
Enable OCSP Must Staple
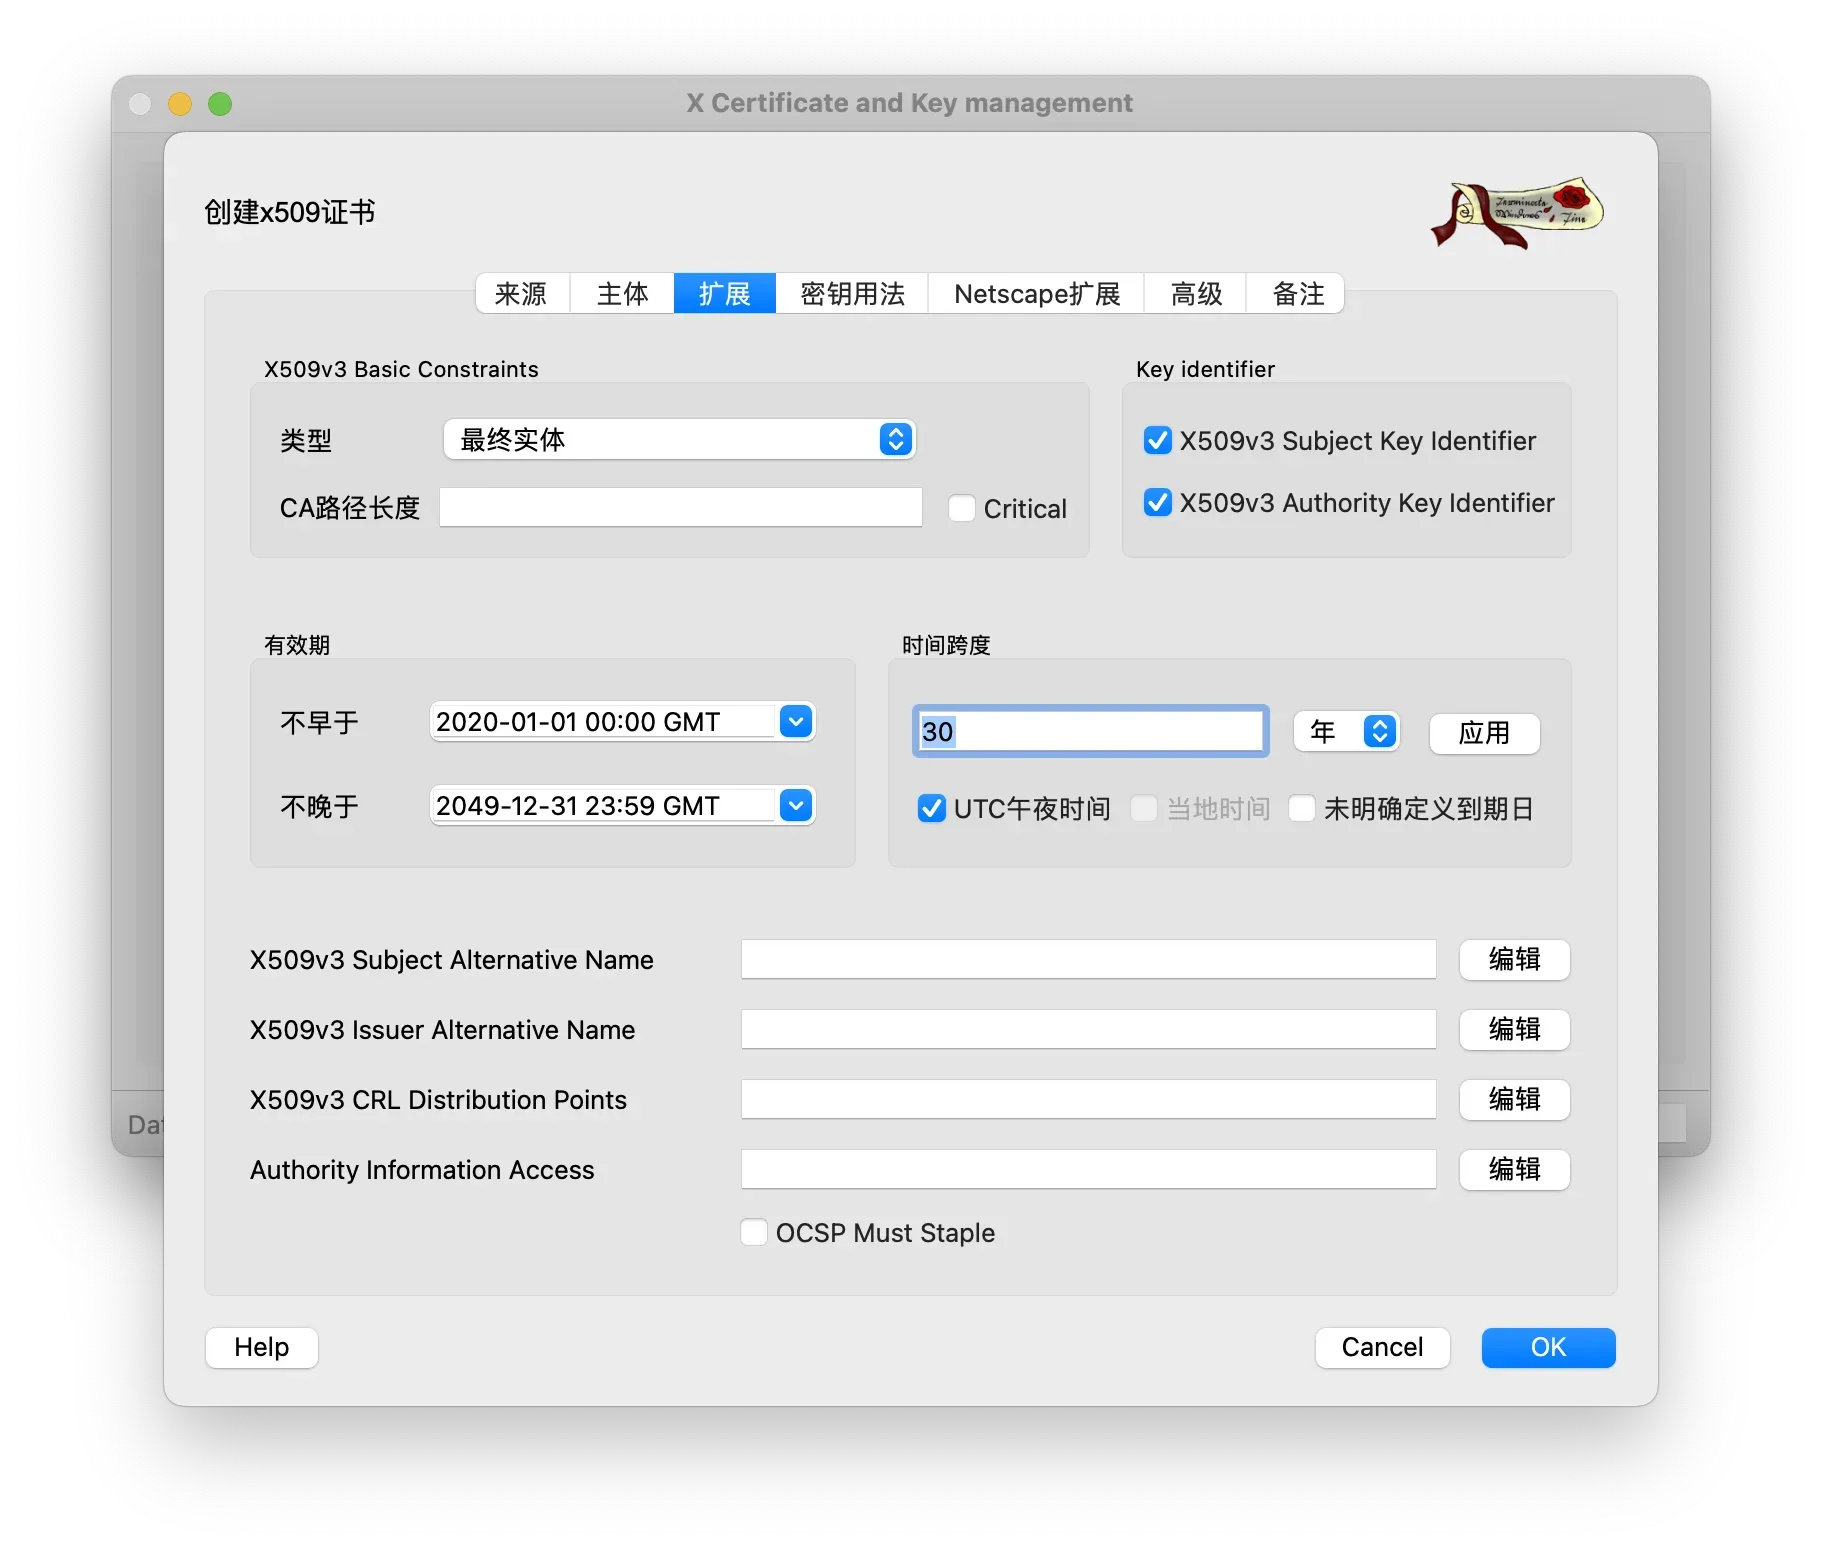point(754,1232)
